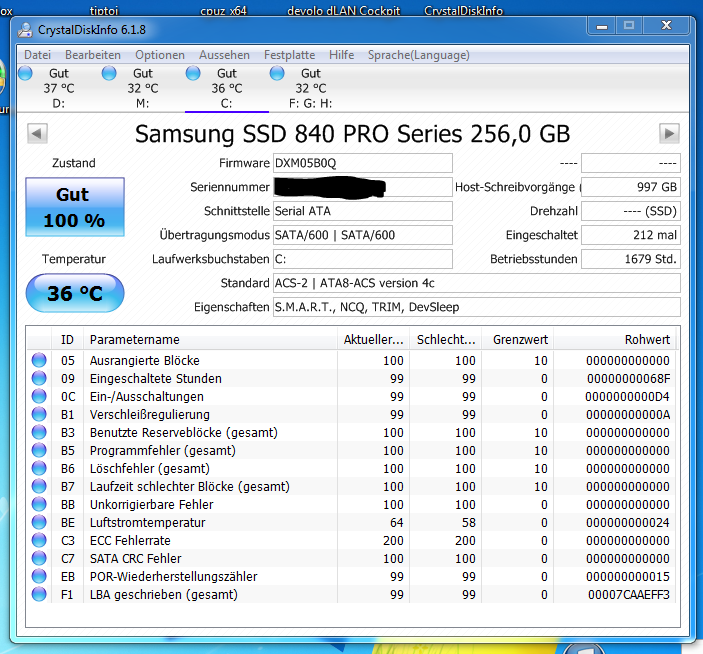Open the Datei menu

pyautogui.click(x=37, y=55)
